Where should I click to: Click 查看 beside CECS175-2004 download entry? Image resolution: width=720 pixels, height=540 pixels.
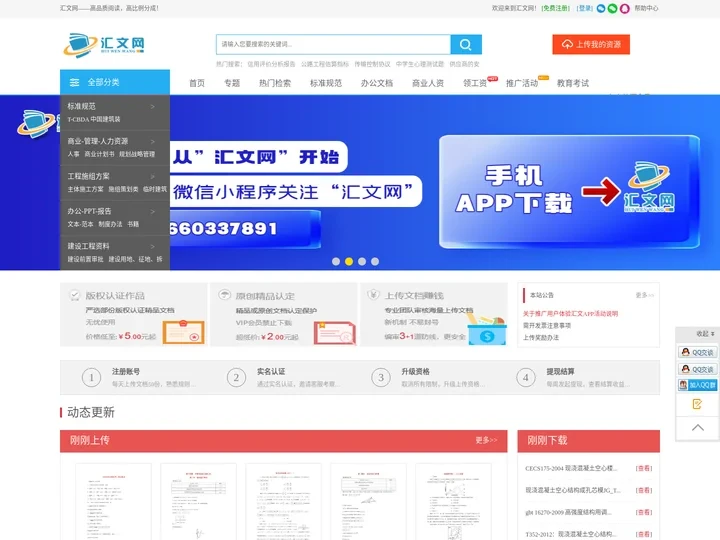644,468
